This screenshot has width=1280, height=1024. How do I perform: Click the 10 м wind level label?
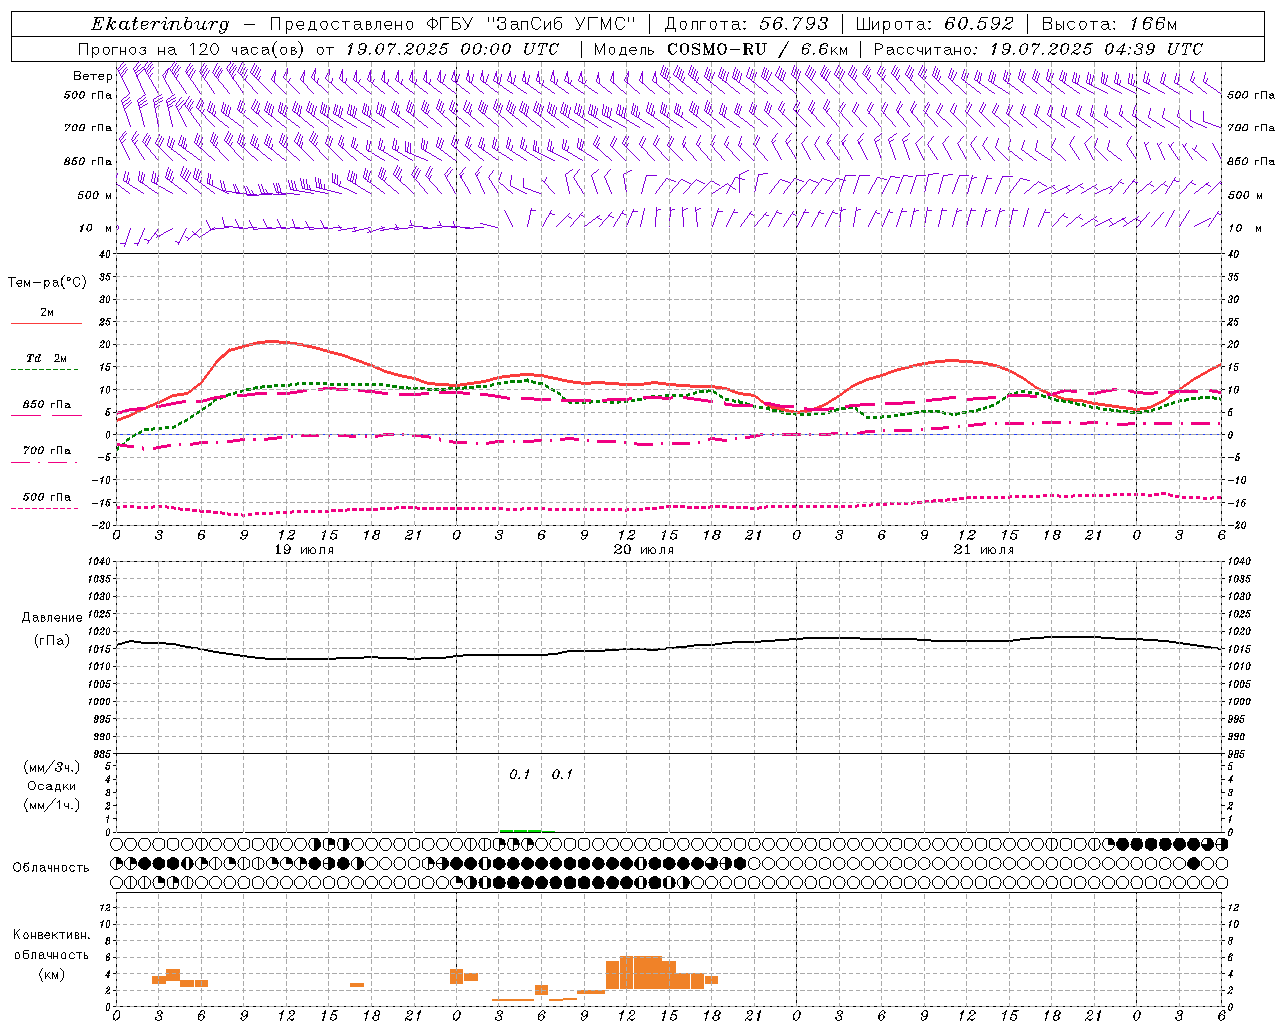coord(96,228)
